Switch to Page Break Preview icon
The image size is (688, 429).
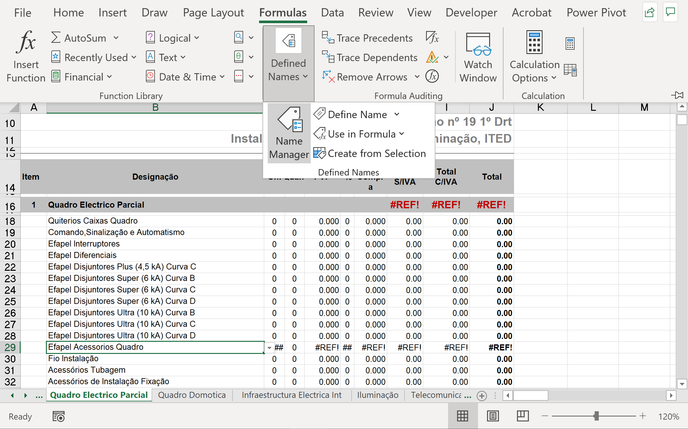coord(523,416)
